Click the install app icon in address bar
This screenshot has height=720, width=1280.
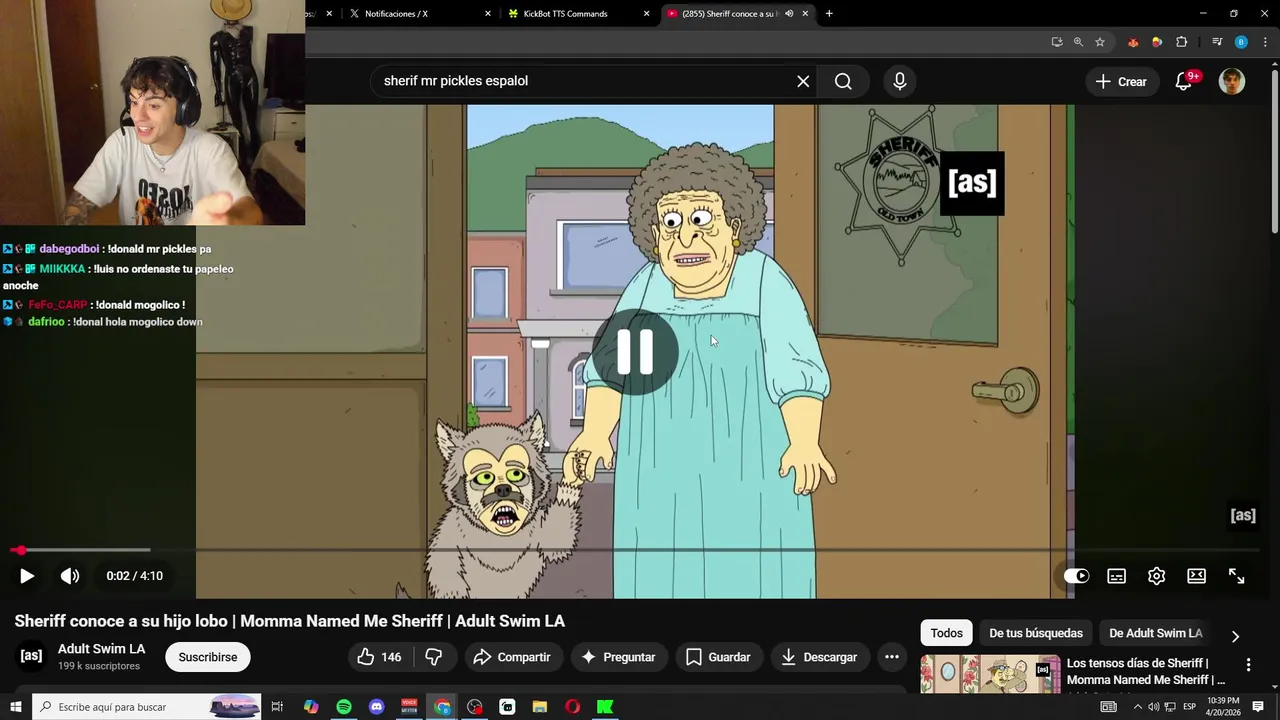[1057, 42]
